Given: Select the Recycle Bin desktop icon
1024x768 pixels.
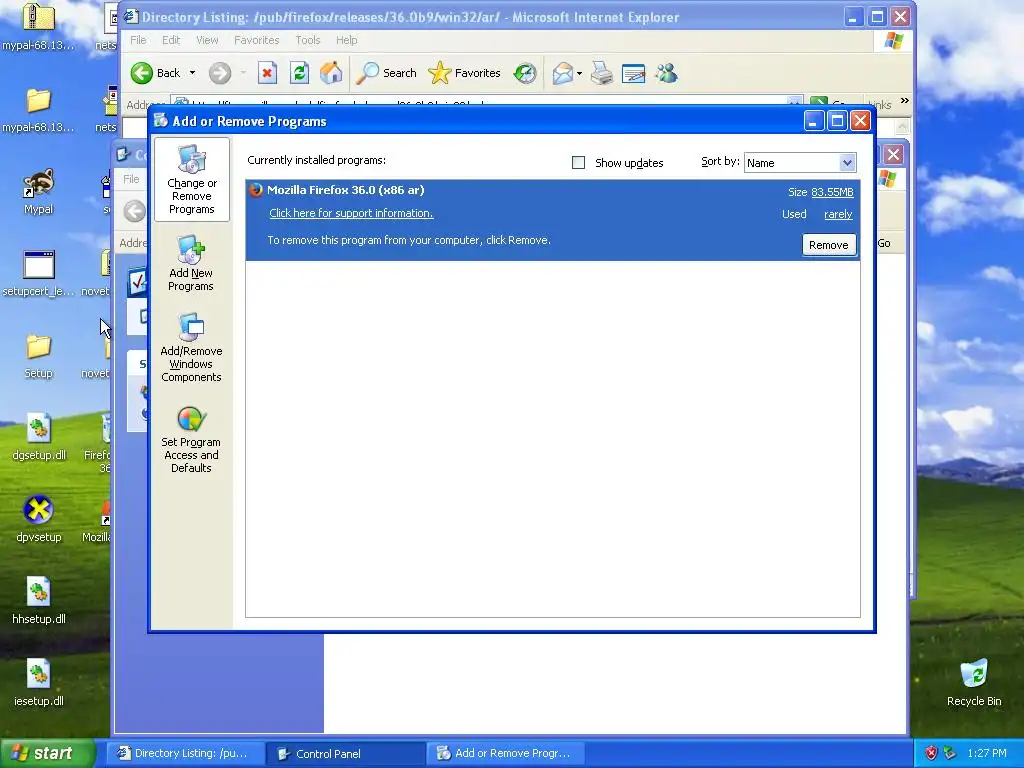Looking at the screenshot, I should click(974, 683).
